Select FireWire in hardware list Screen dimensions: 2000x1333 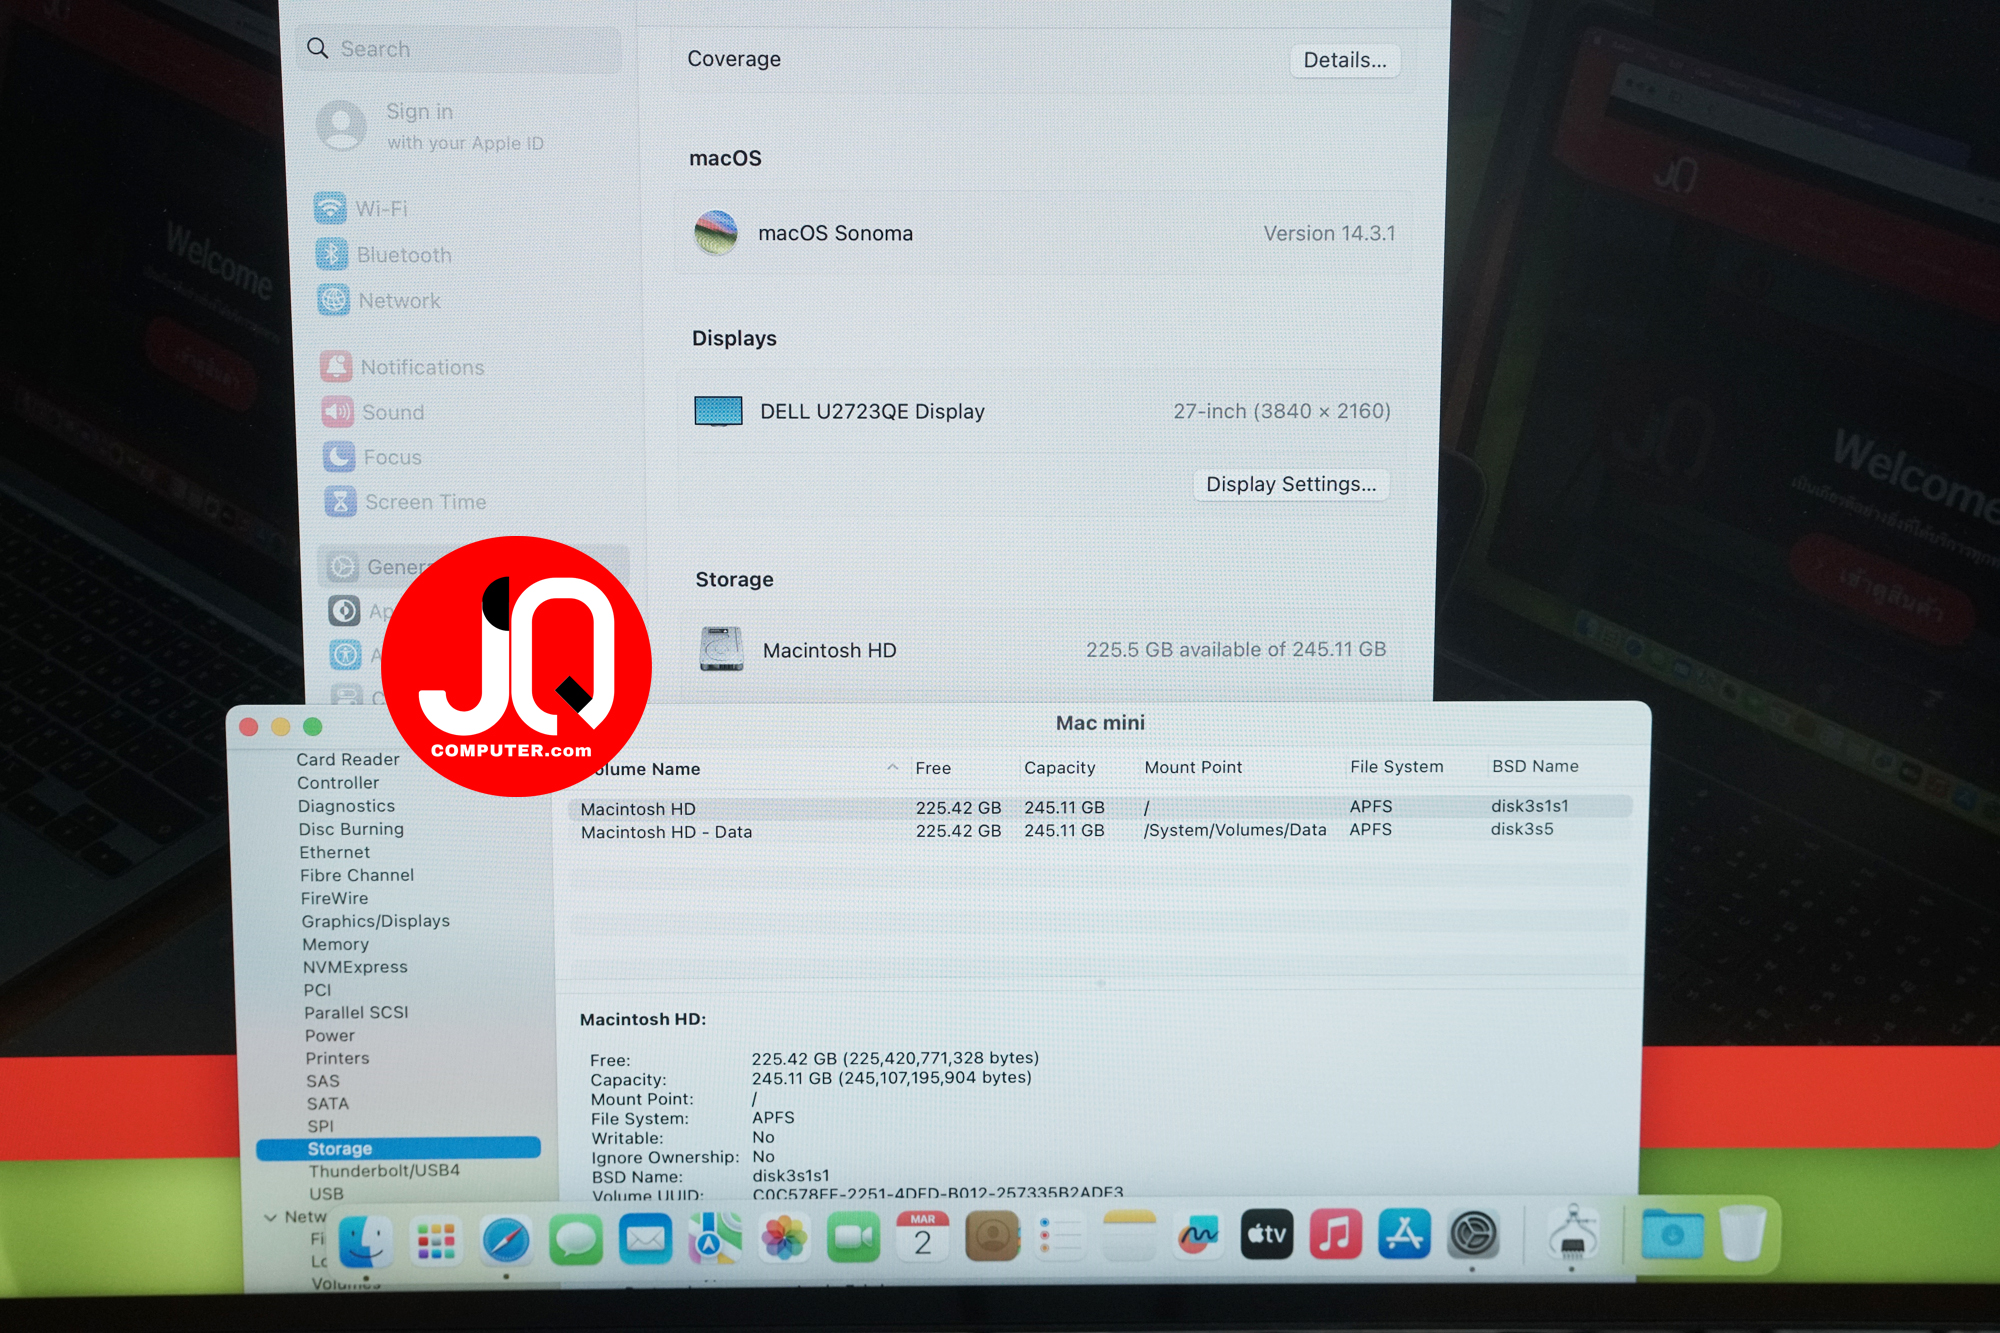tap(334, 897)
